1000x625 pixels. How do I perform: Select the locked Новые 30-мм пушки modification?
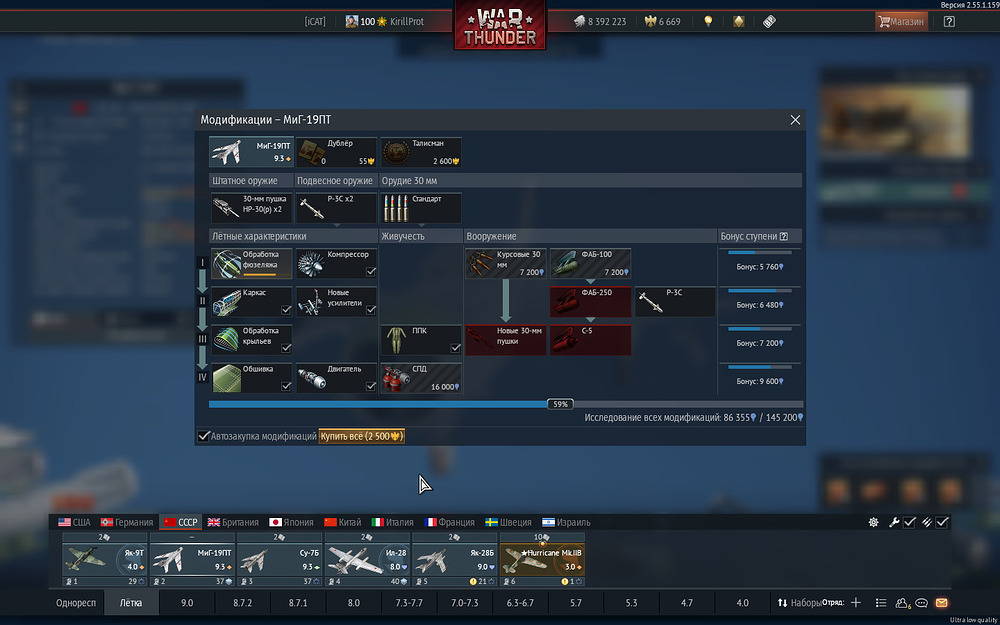point(506,340)
